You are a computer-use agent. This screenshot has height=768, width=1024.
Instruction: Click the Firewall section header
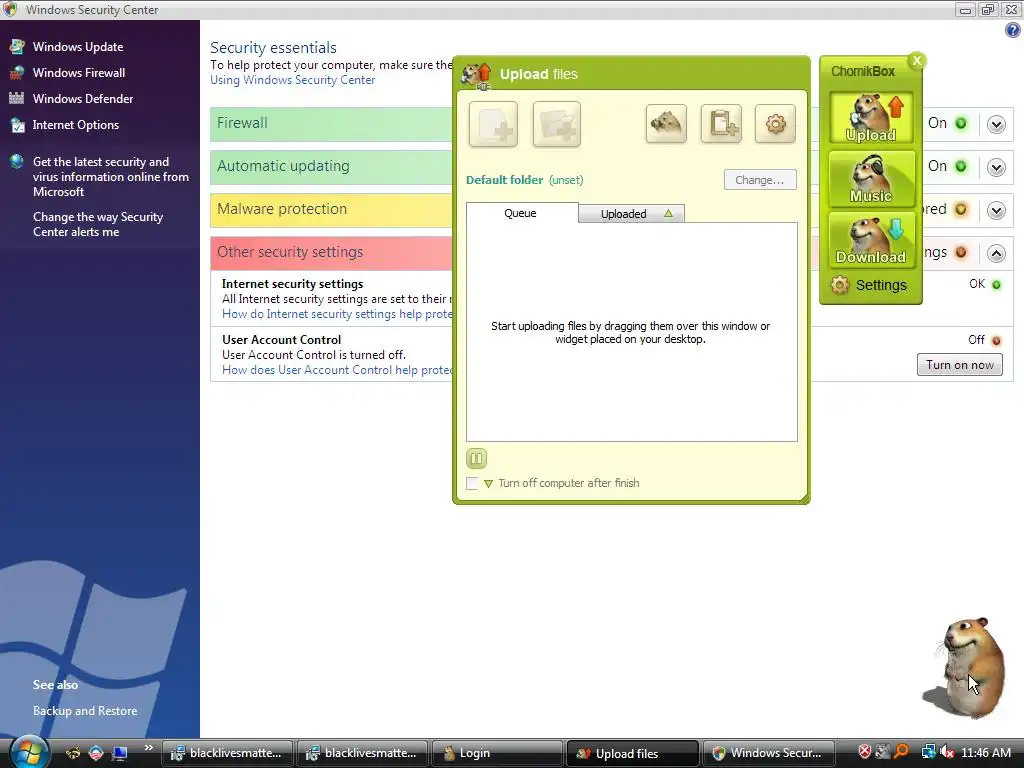point(331,123)
